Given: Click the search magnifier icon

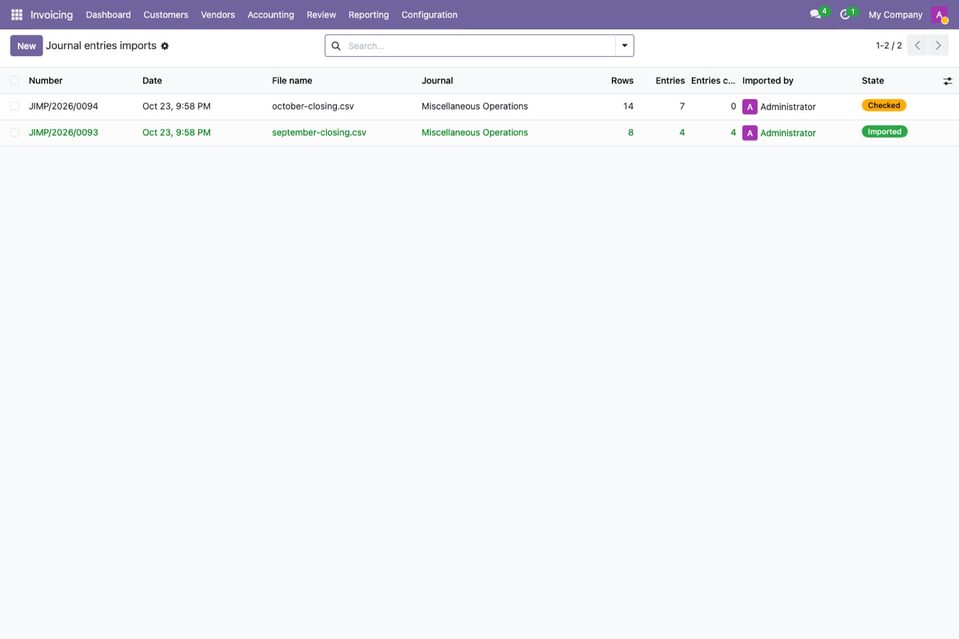Looking at the screenshot, I should [336, 46].
